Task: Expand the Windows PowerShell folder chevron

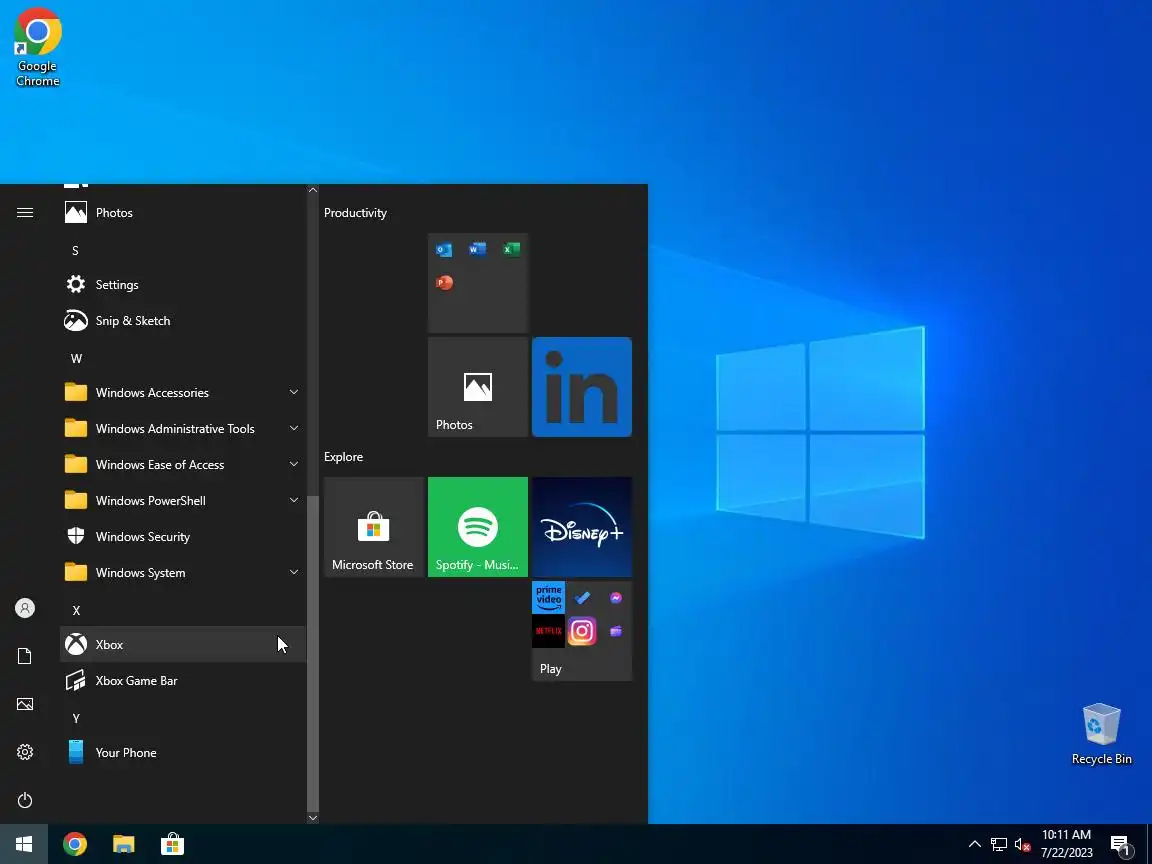Action: tap(294, 500)
